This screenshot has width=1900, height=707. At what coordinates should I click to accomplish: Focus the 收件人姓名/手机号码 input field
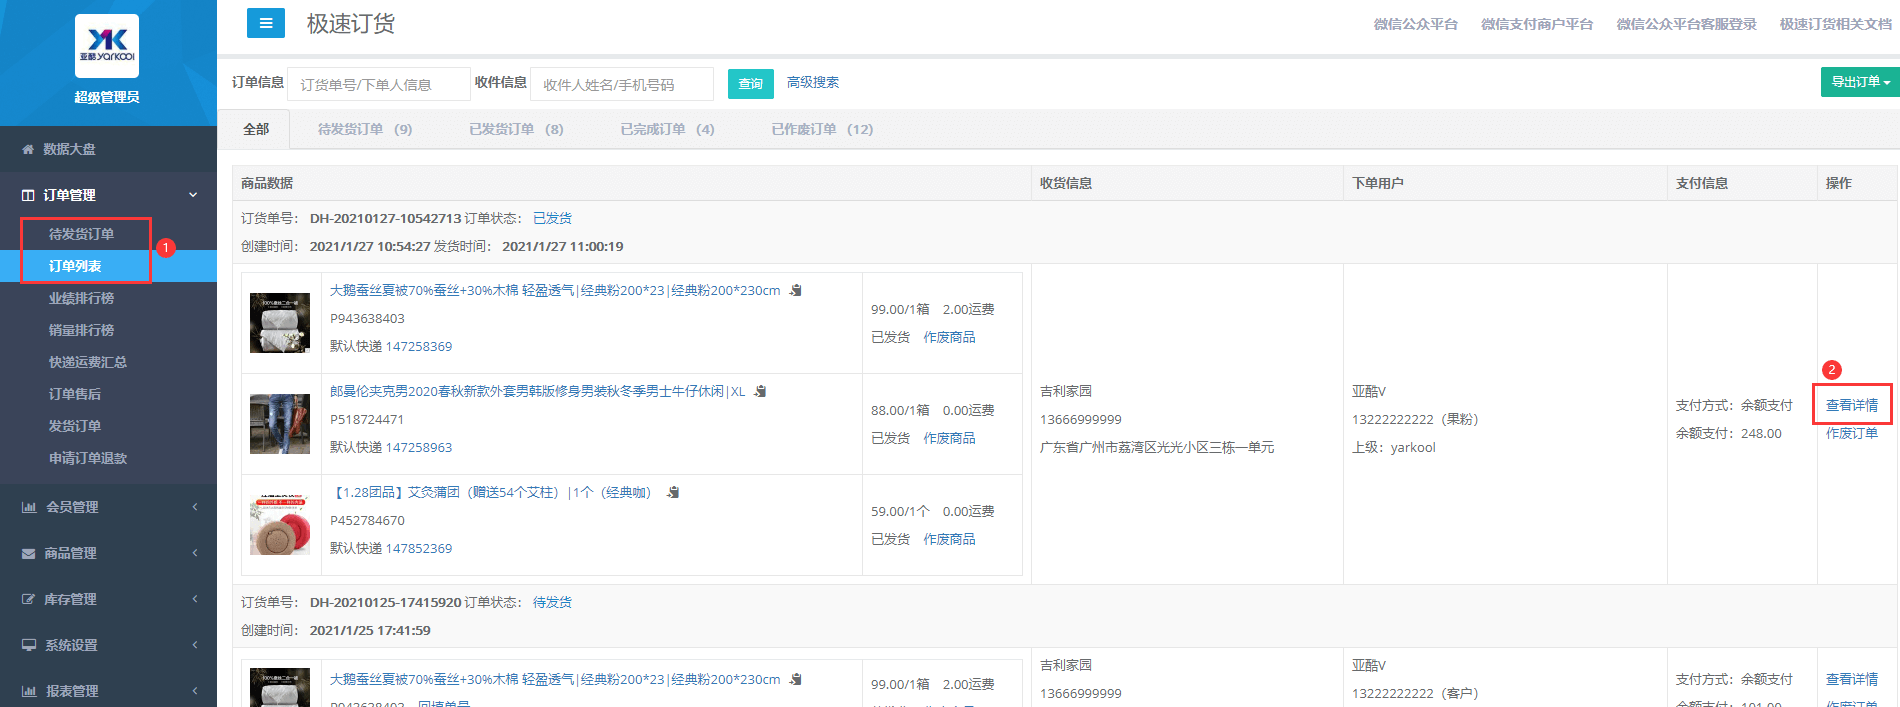tap(622, 84)
